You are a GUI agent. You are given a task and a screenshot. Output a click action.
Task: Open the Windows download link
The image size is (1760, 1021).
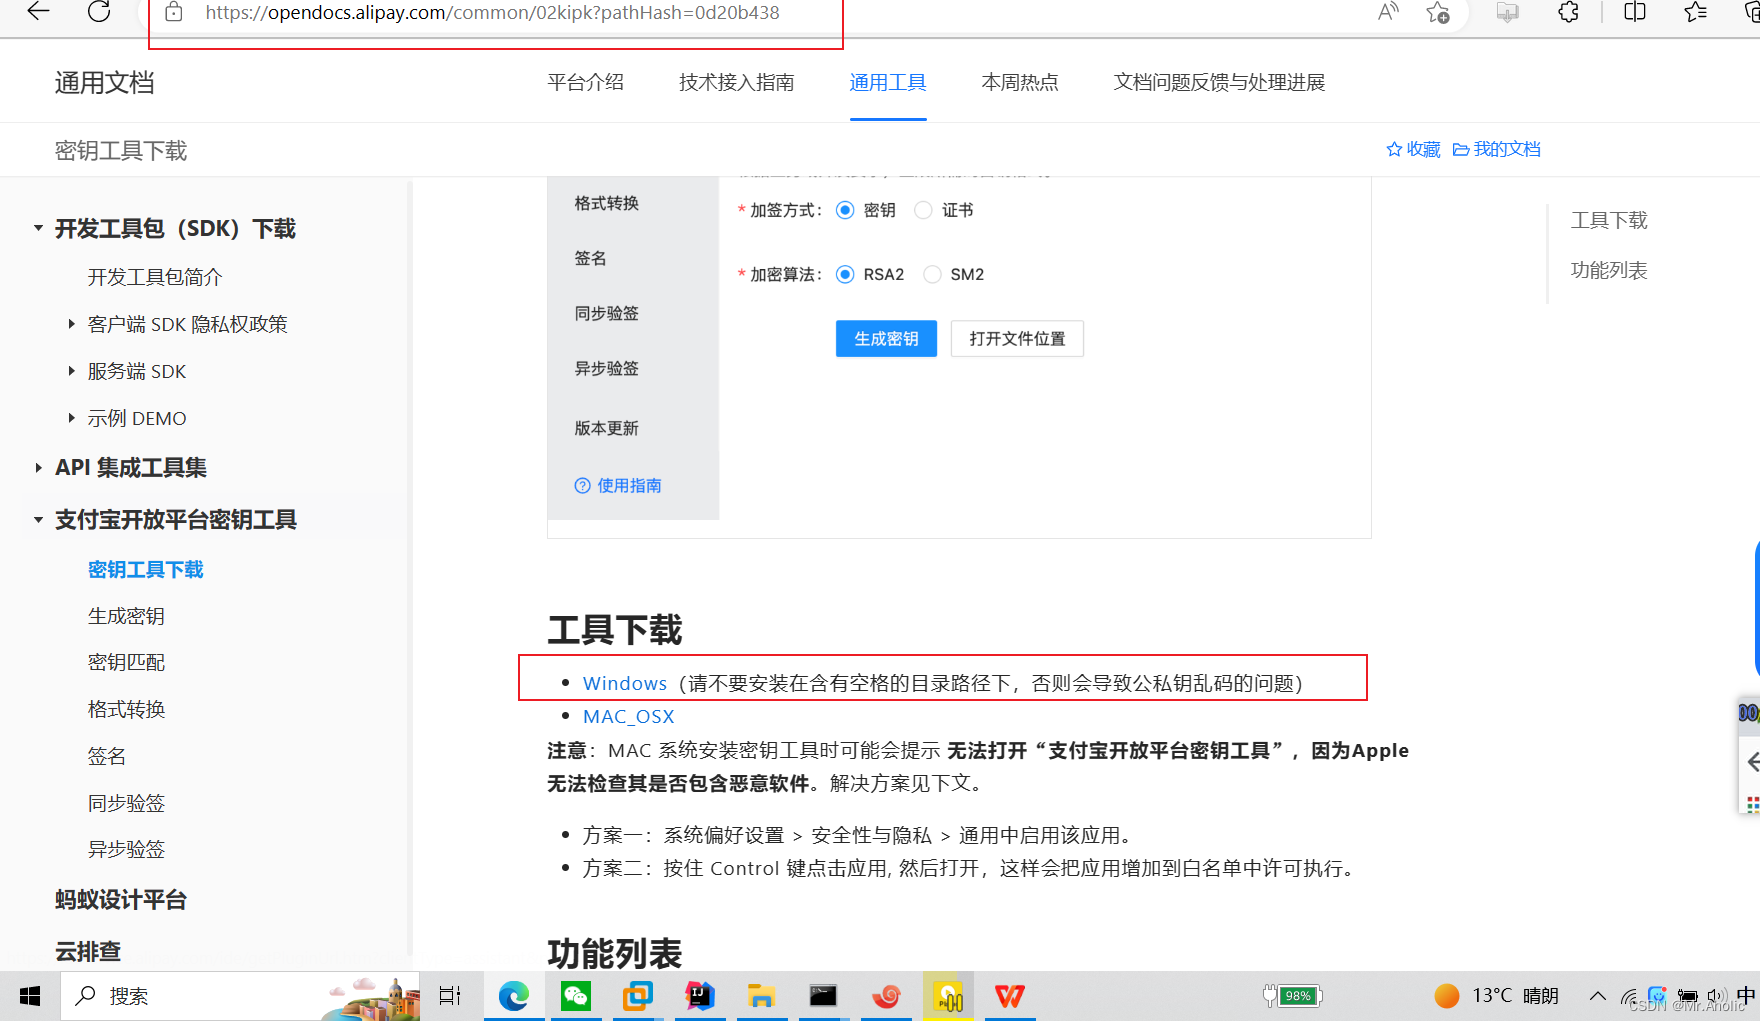[625, 683]
